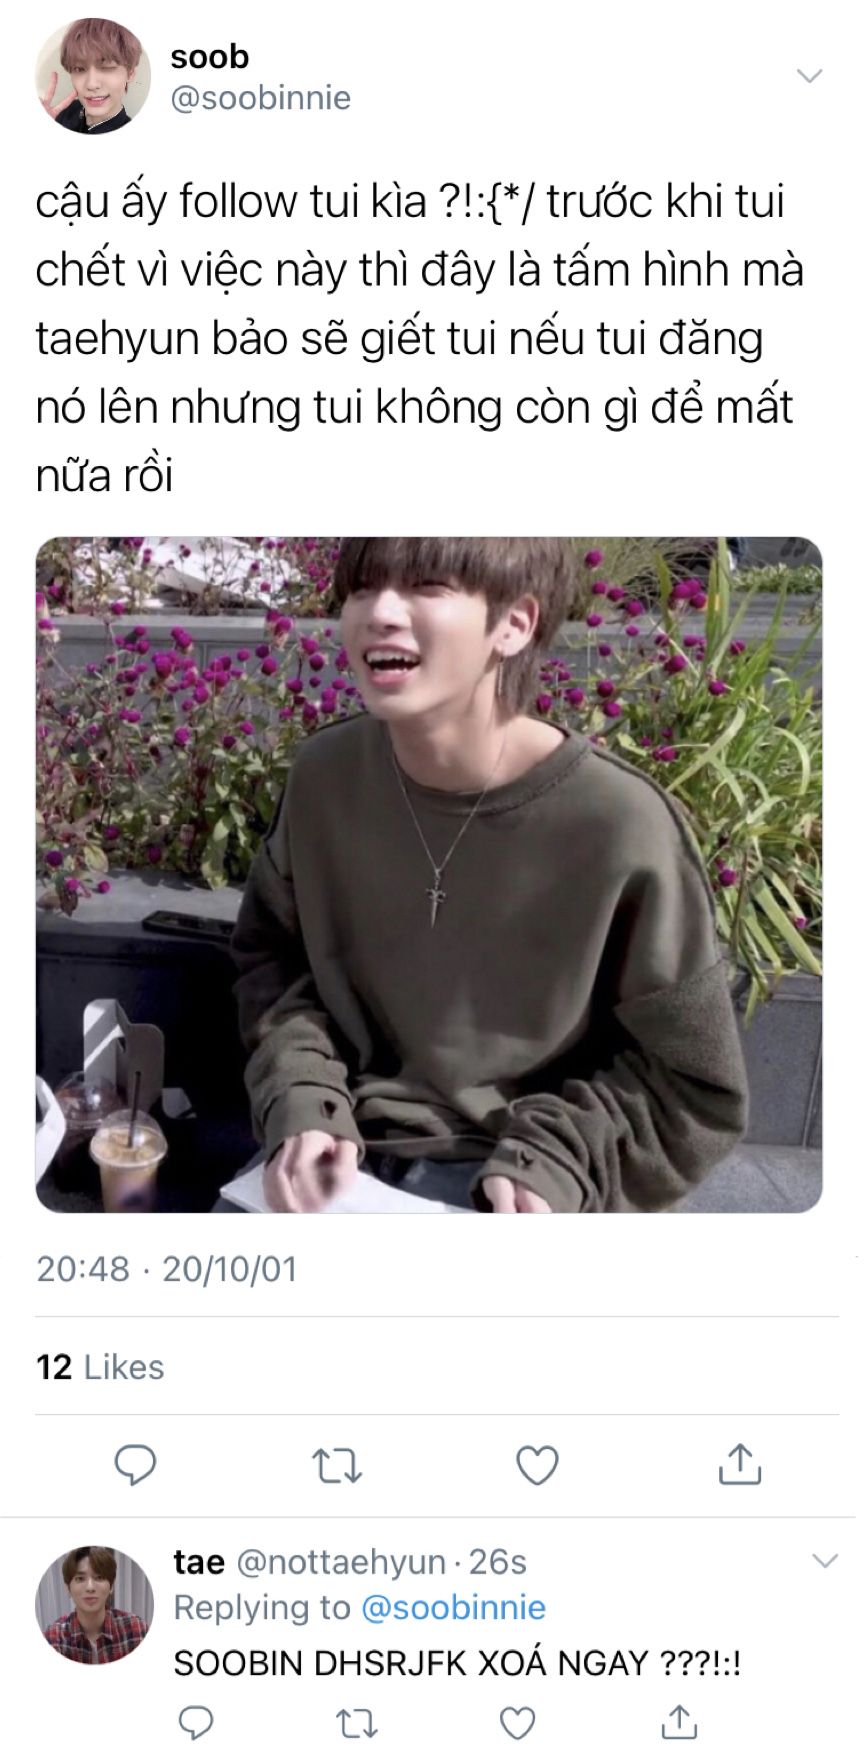Screen dimensions: 864x1756
Task: View the 12 Likes list
Action: click(x=100, y=1367)
